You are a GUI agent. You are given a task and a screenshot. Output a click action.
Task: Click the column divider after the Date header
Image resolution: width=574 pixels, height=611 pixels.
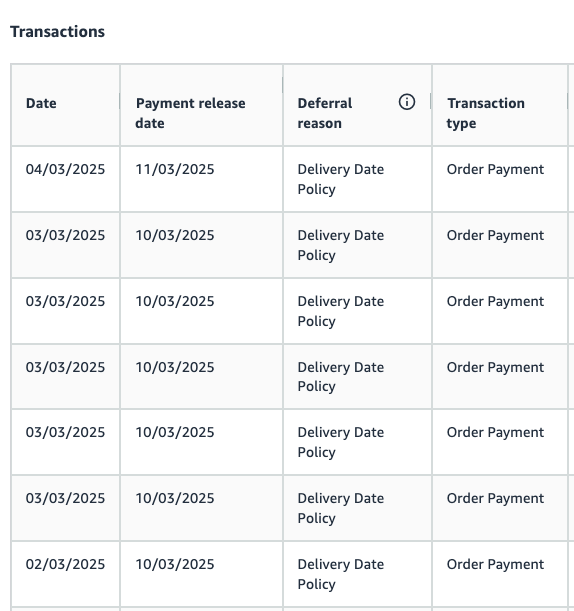pos(120,101)
